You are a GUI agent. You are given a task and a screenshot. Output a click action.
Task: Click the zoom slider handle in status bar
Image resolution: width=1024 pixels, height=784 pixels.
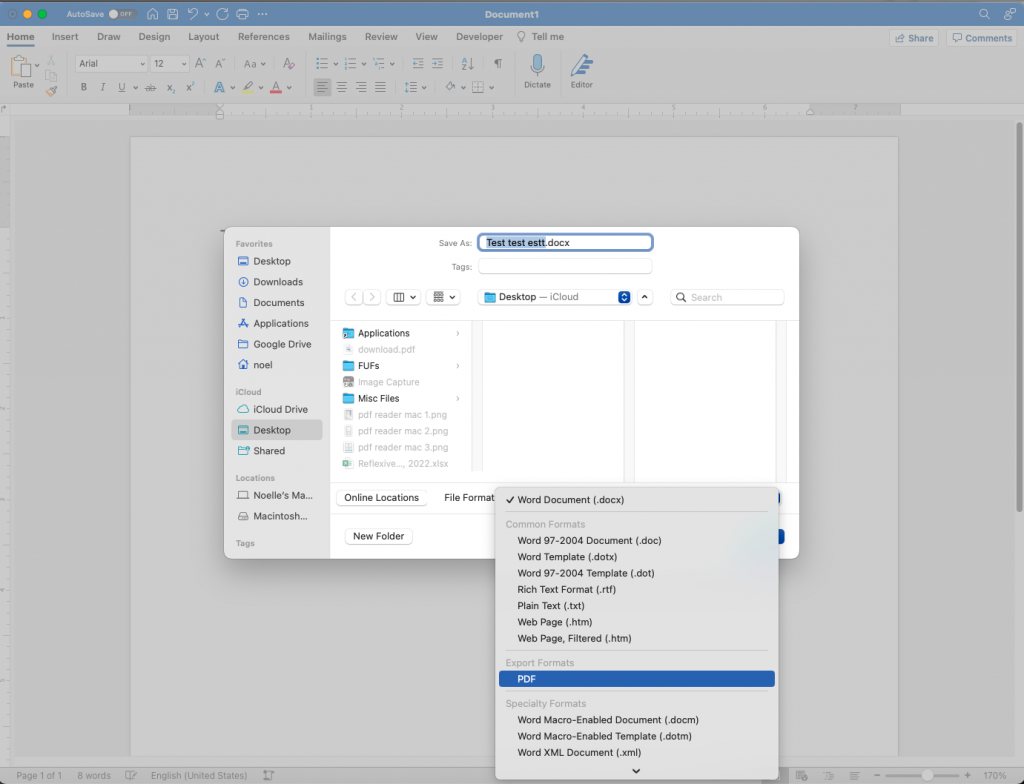coord(927,776)
